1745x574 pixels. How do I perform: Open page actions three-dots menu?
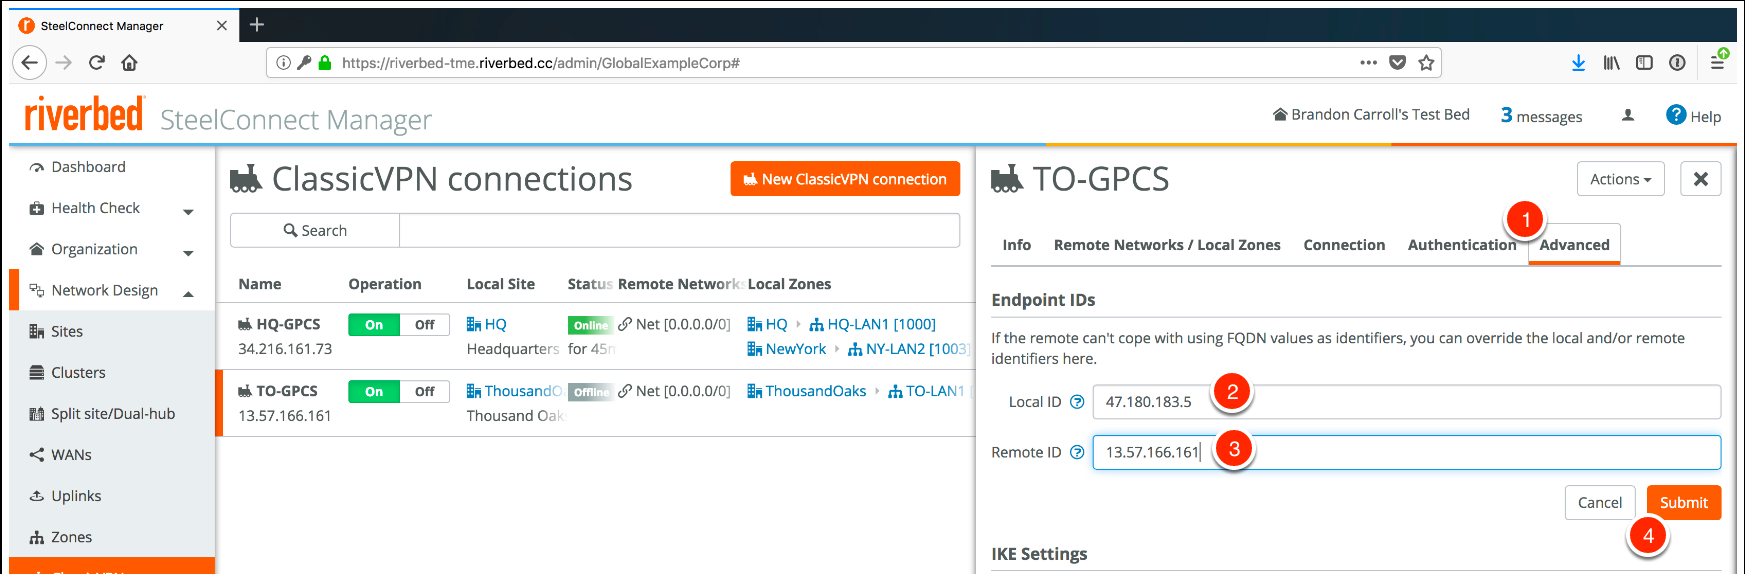1368,62
